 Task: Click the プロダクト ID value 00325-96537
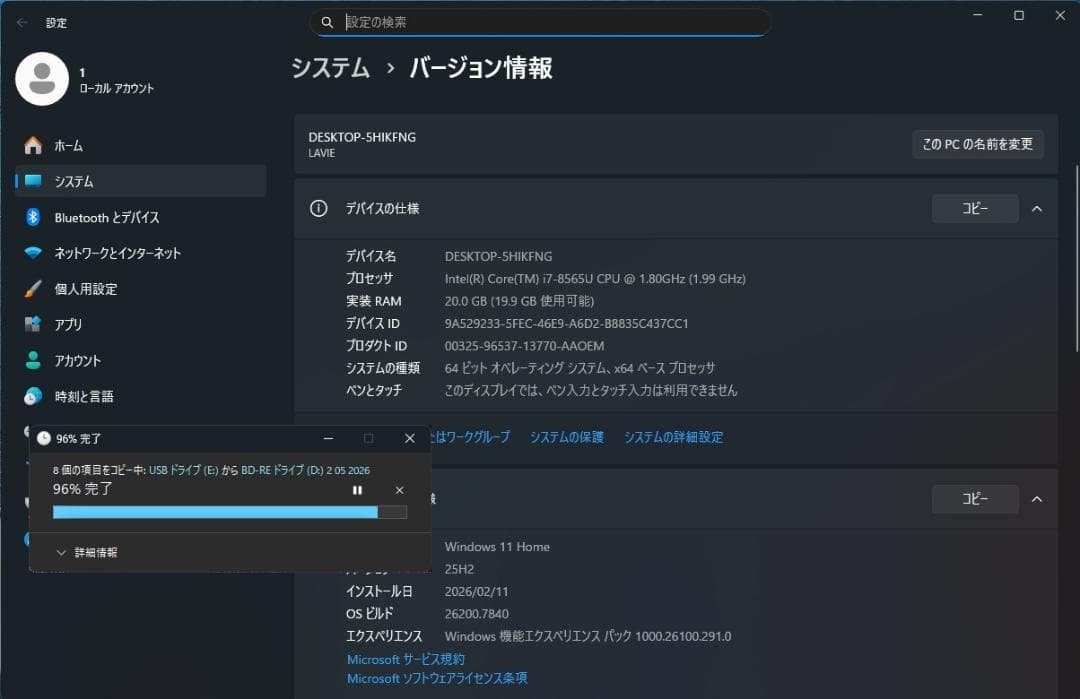(x=524, y=346)
